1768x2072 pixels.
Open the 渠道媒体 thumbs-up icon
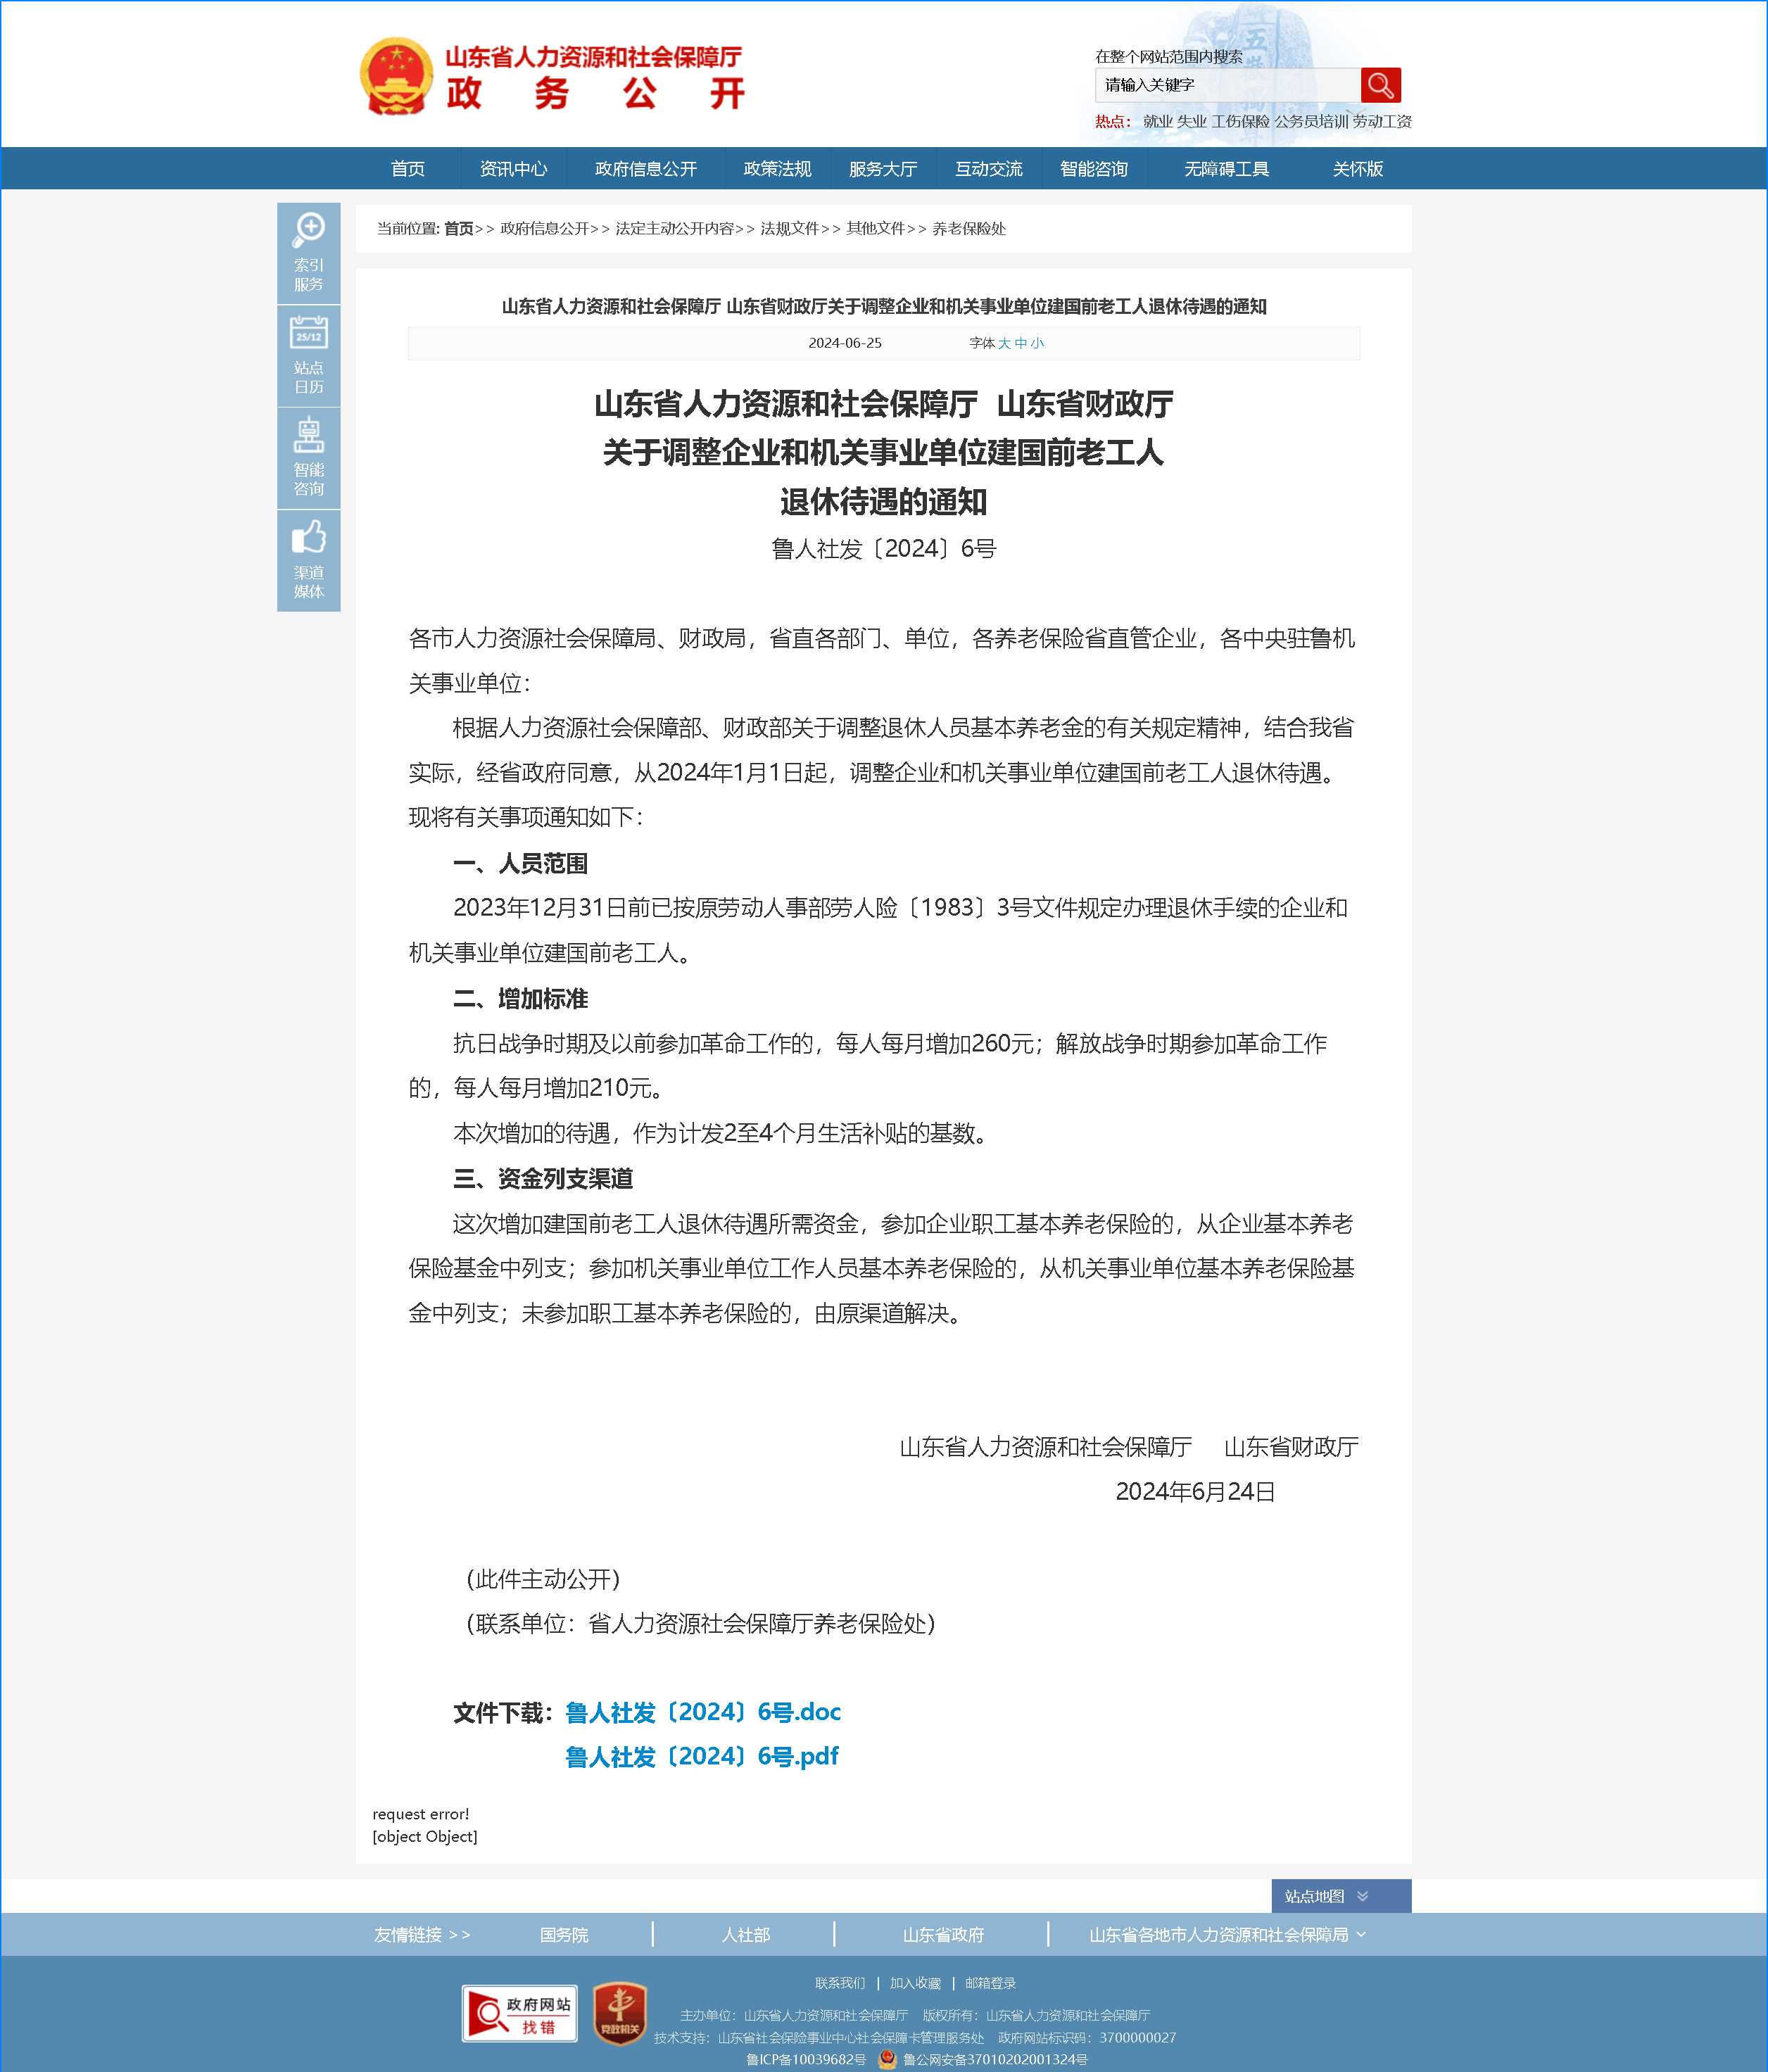point(308,560)
